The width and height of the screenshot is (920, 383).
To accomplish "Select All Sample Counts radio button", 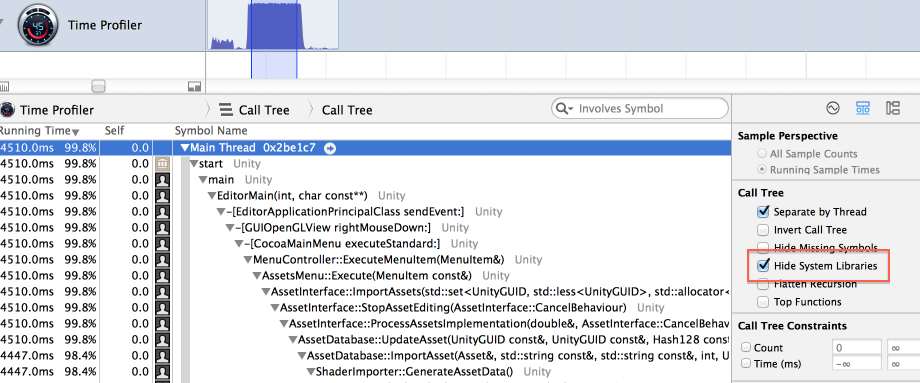I will click(x=762, y=154).
